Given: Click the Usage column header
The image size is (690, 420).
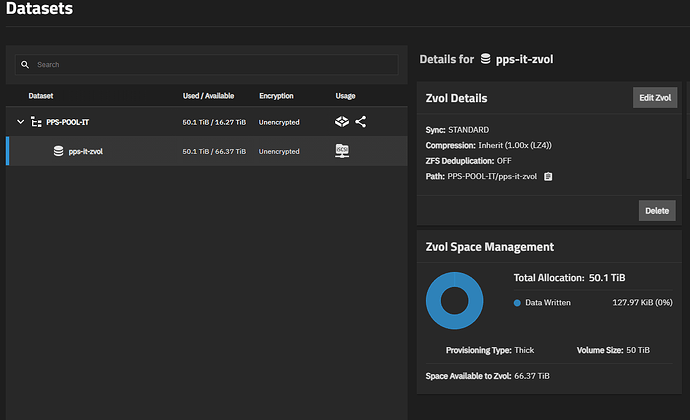Looking at the screenshot, I should tap(345, 96).
